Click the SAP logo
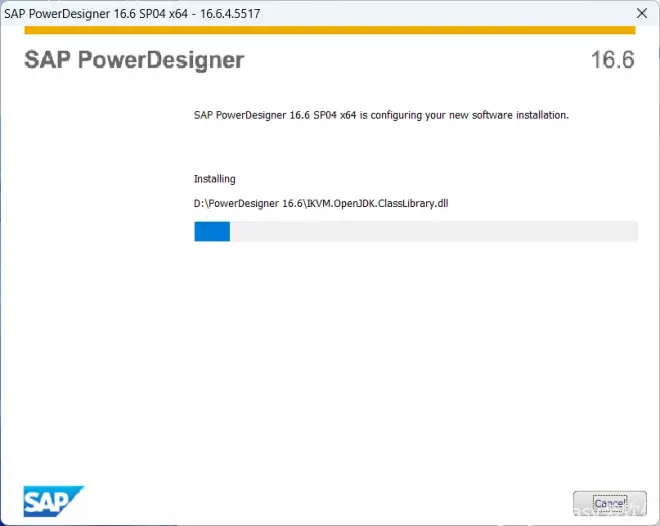The width and height of the screenshot is (660, 526). click(x=53, y=501)
